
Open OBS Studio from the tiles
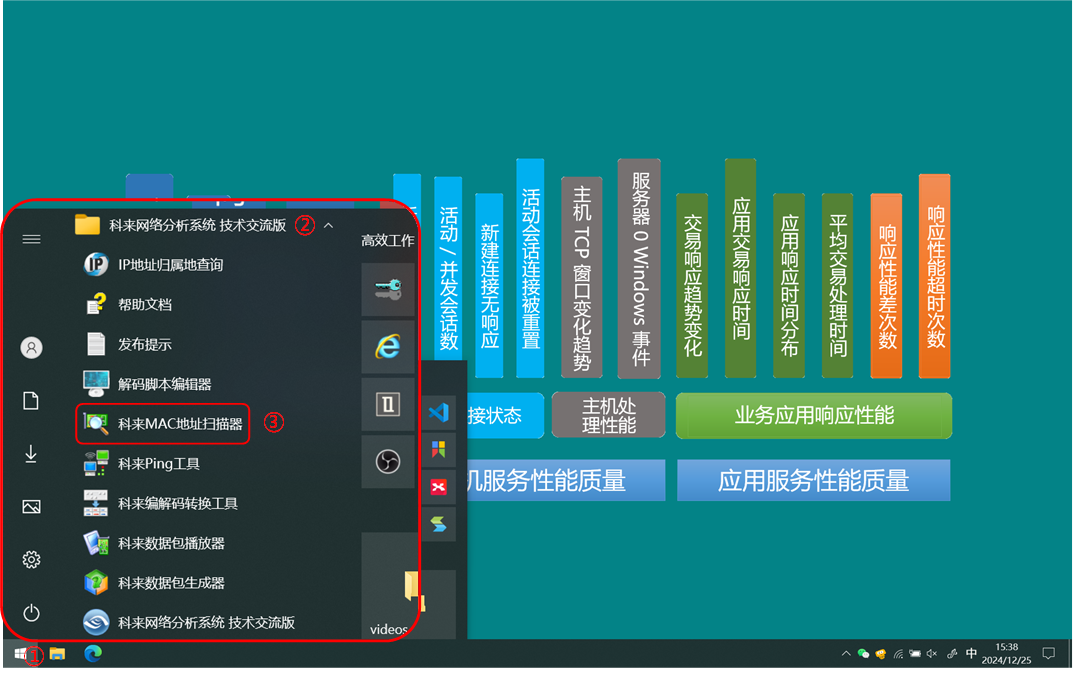388,462
